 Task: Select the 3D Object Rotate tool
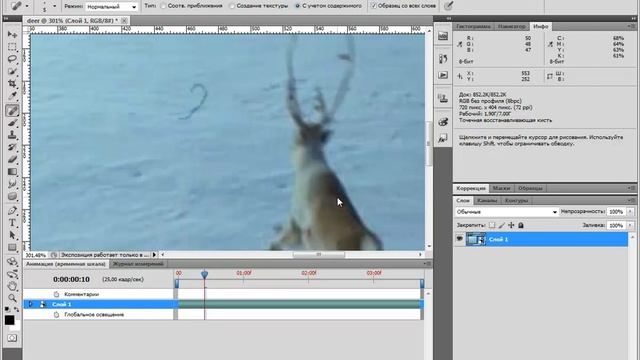(x=12, y=262)
